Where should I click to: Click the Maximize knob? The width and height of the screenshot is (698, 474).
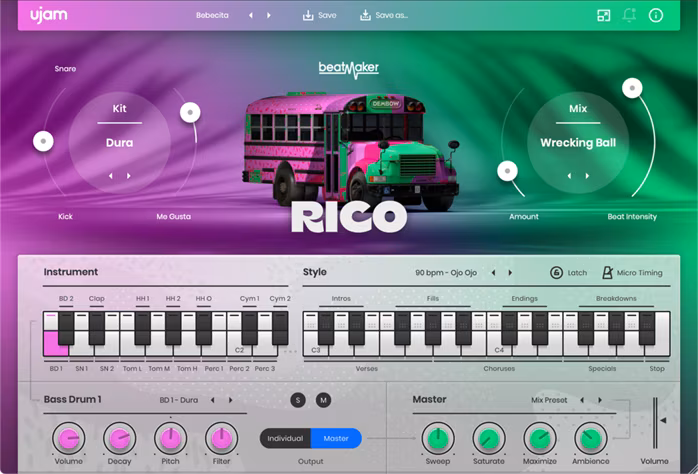pyautogui.click(x=540, y=438)
